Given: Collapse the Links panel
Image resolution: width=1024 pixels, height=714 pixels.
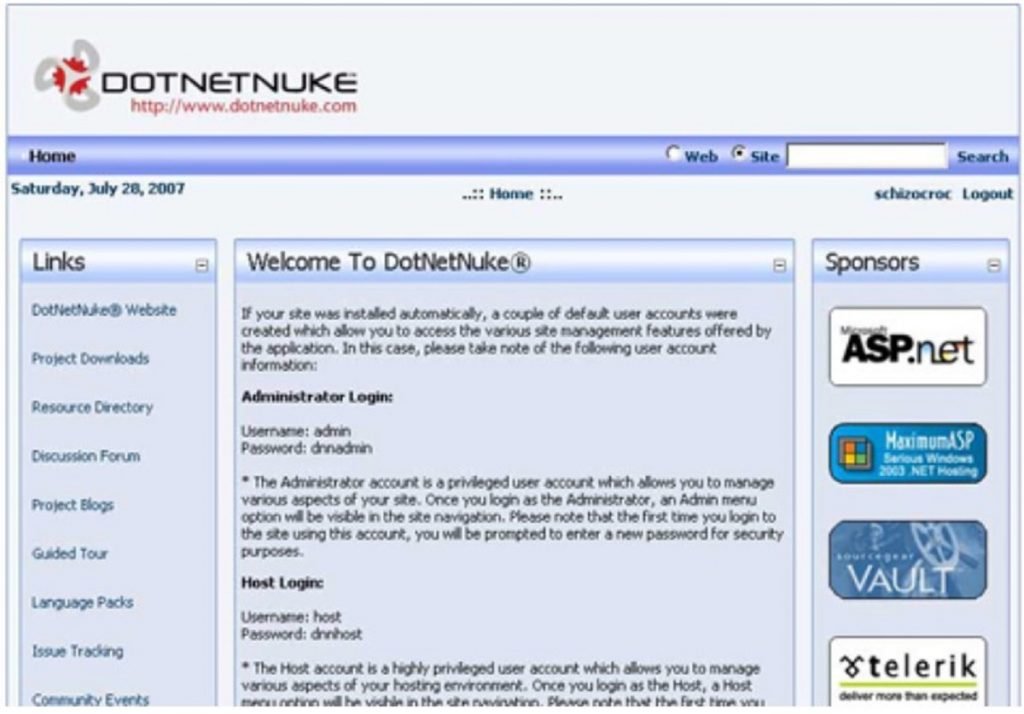Looking at the screenshot, I should [x=202, y=263].
